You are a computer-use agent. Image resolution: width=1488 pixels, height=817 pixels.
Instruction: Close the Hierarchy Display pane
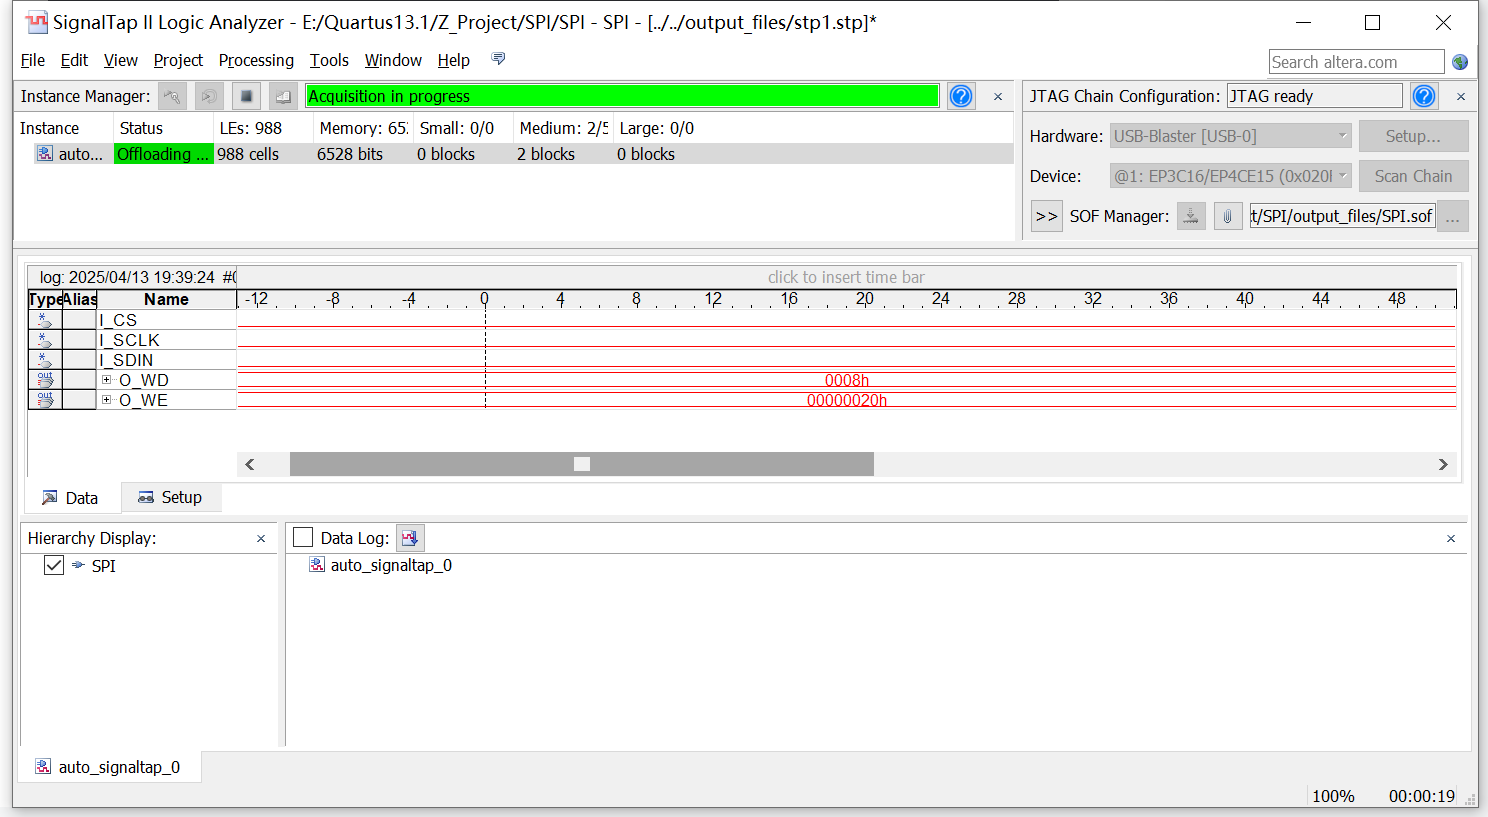click(261, 538)
